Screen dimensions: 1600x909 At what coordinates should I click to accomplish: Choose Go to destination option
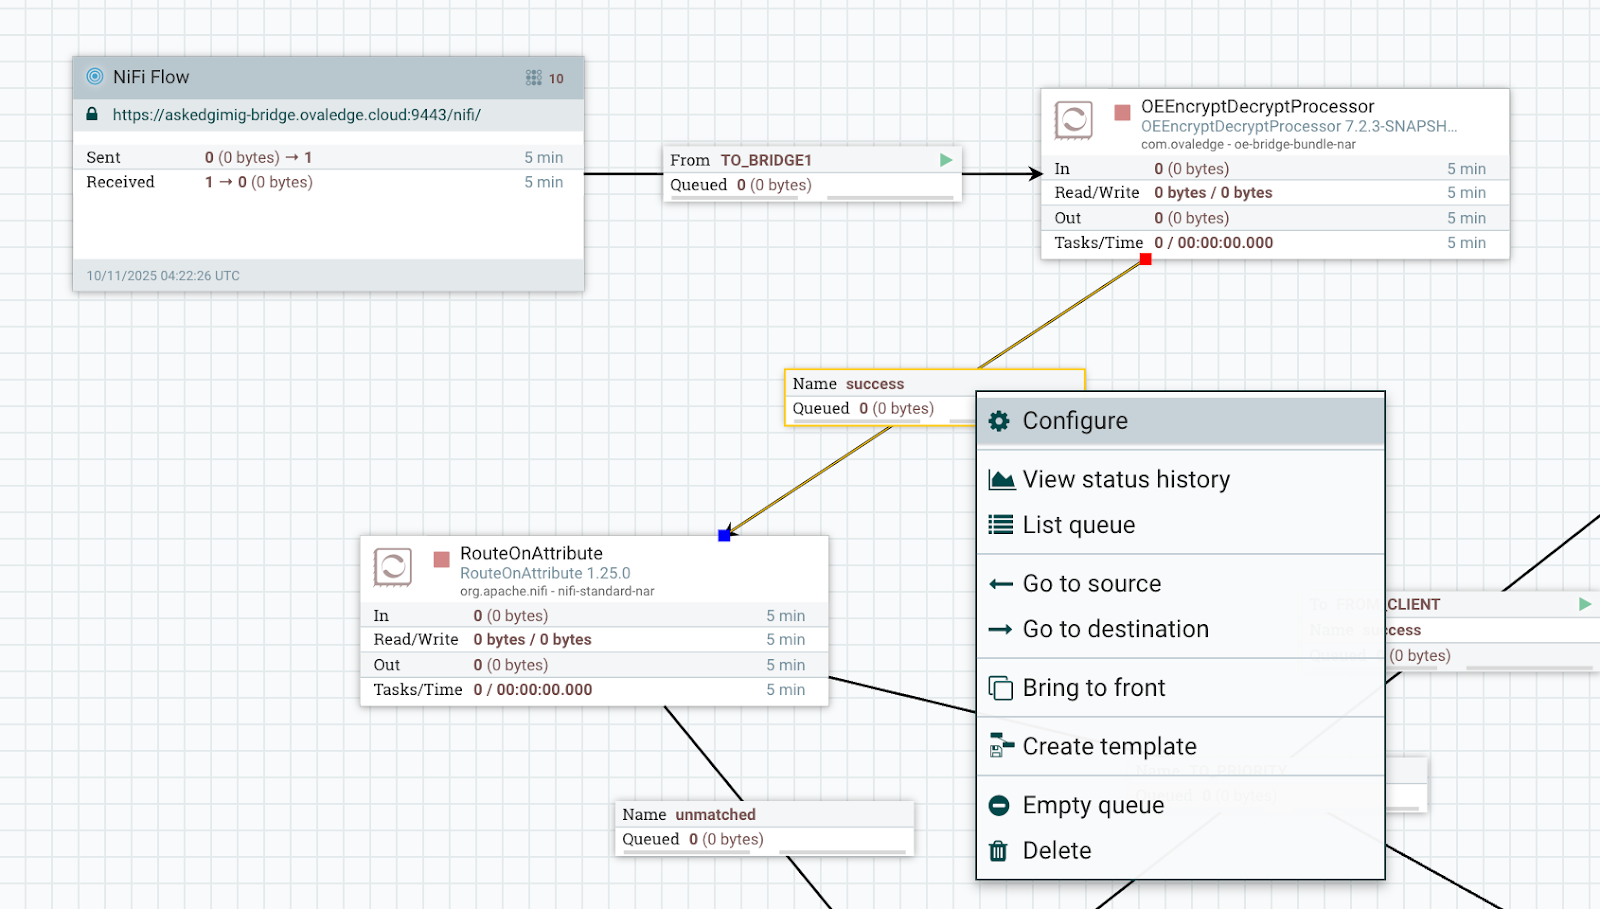coord(1115,629)
